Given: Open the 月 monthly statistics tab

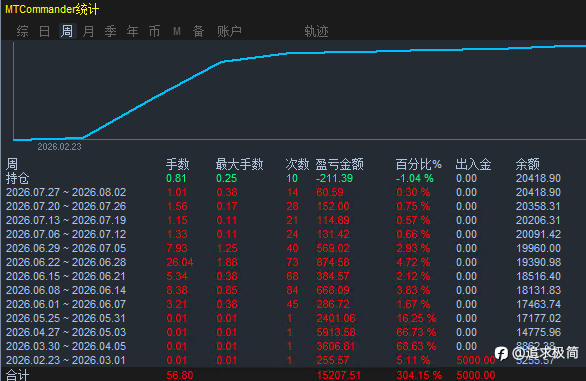Looking at the screenshot, I should coord(89,31).
